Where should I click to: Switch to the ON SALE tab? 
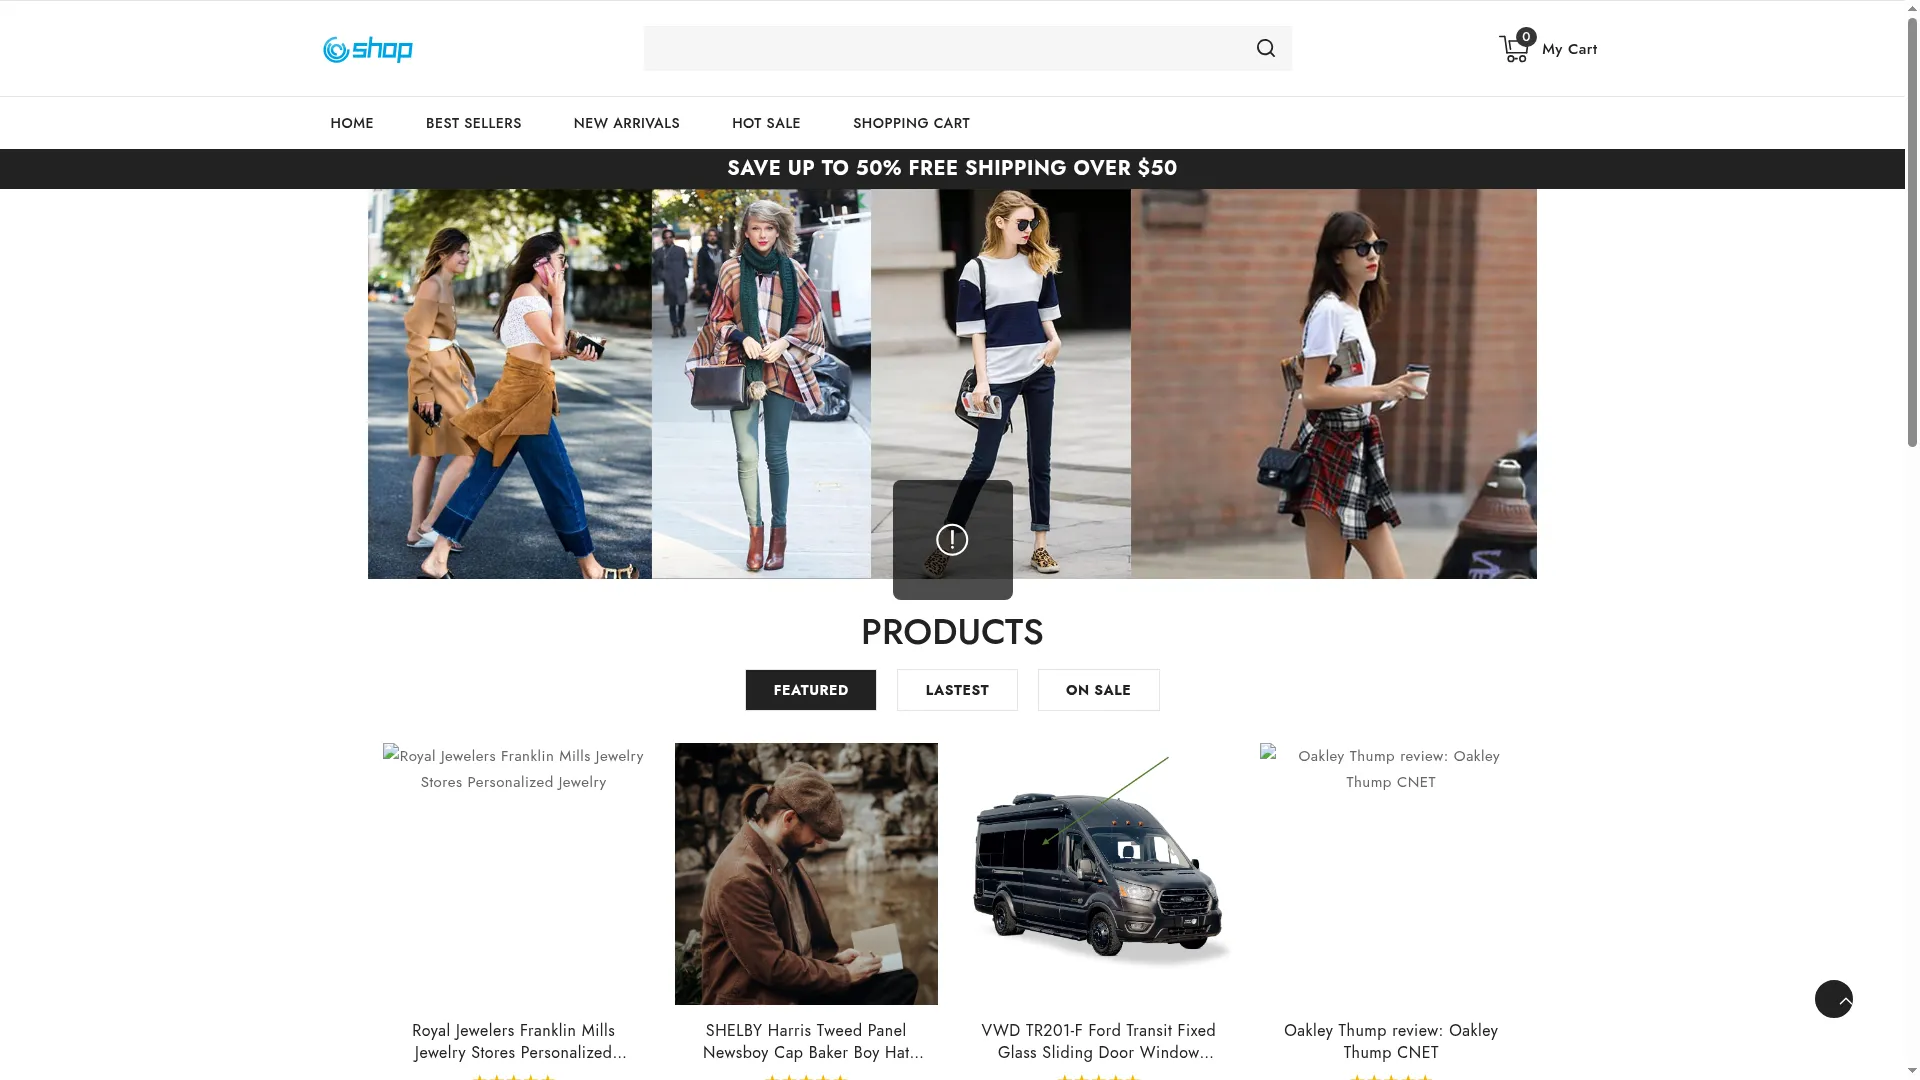[x=1098, y=690]
